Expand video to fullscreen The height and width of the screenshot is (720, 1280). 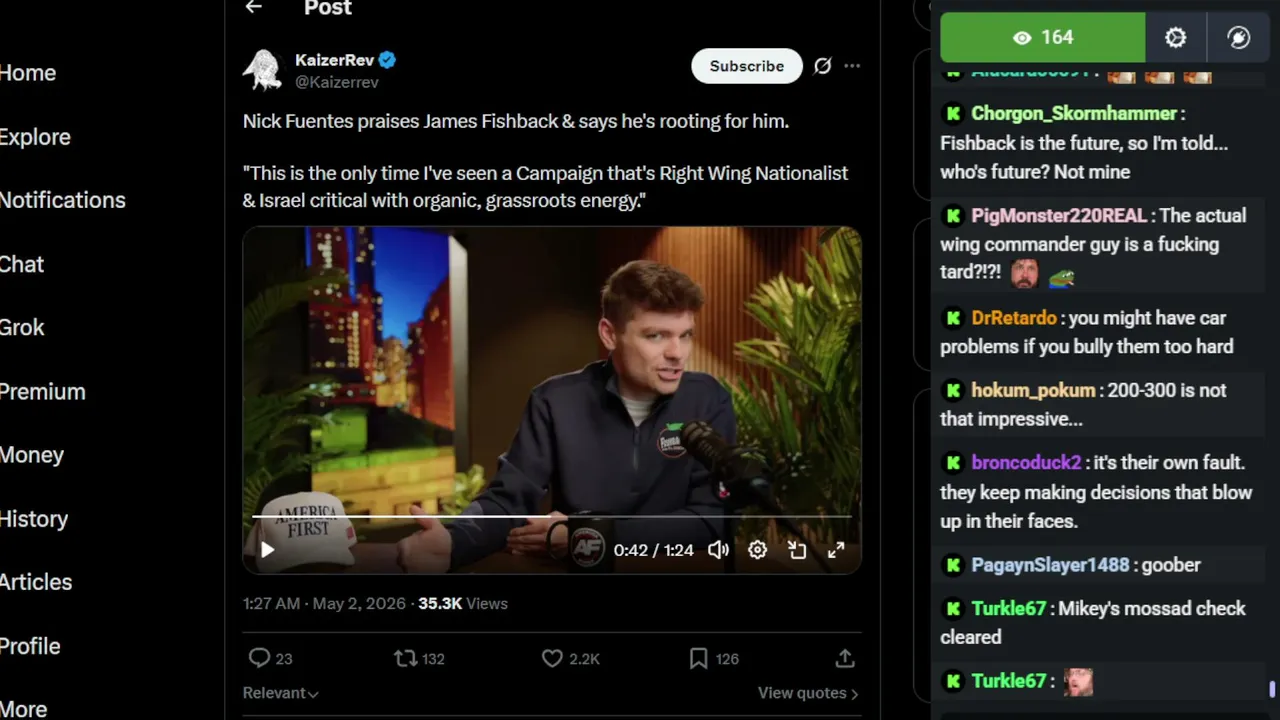pos(836,550)
